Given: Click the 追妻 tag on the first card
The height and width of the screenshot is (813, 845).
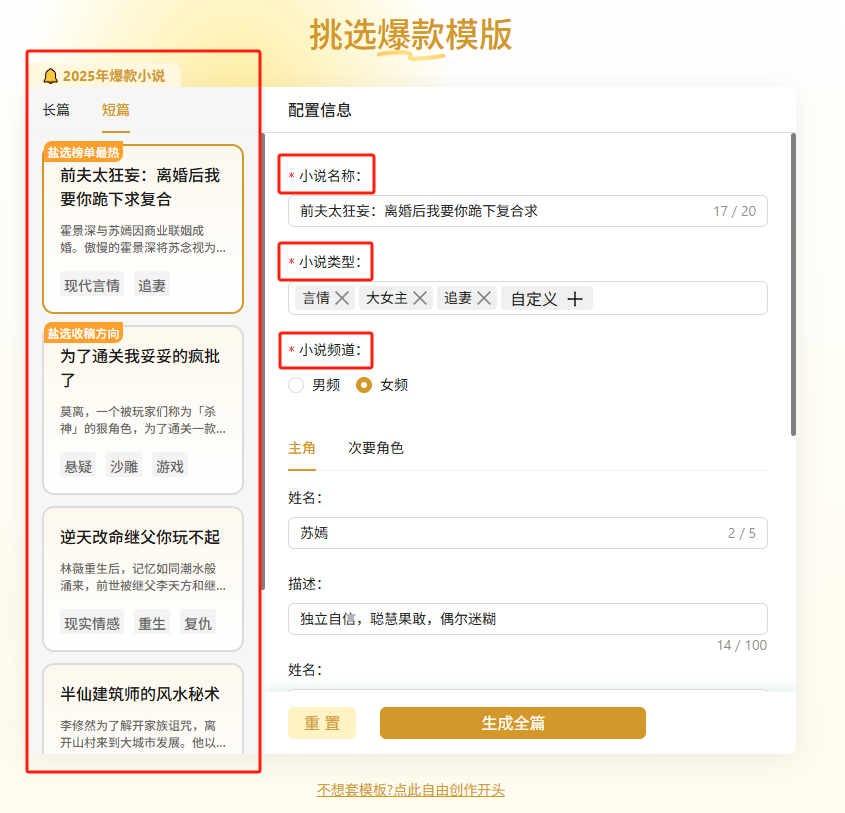Looking at the screenshot, I should tap(152, 285).
